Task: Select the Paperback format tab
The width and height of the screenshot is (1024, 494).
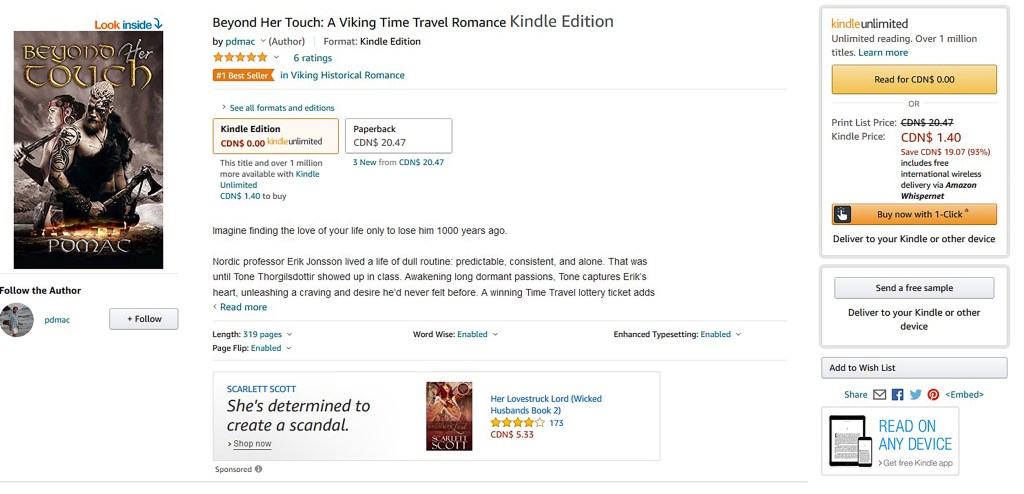Action: [398, 136]
